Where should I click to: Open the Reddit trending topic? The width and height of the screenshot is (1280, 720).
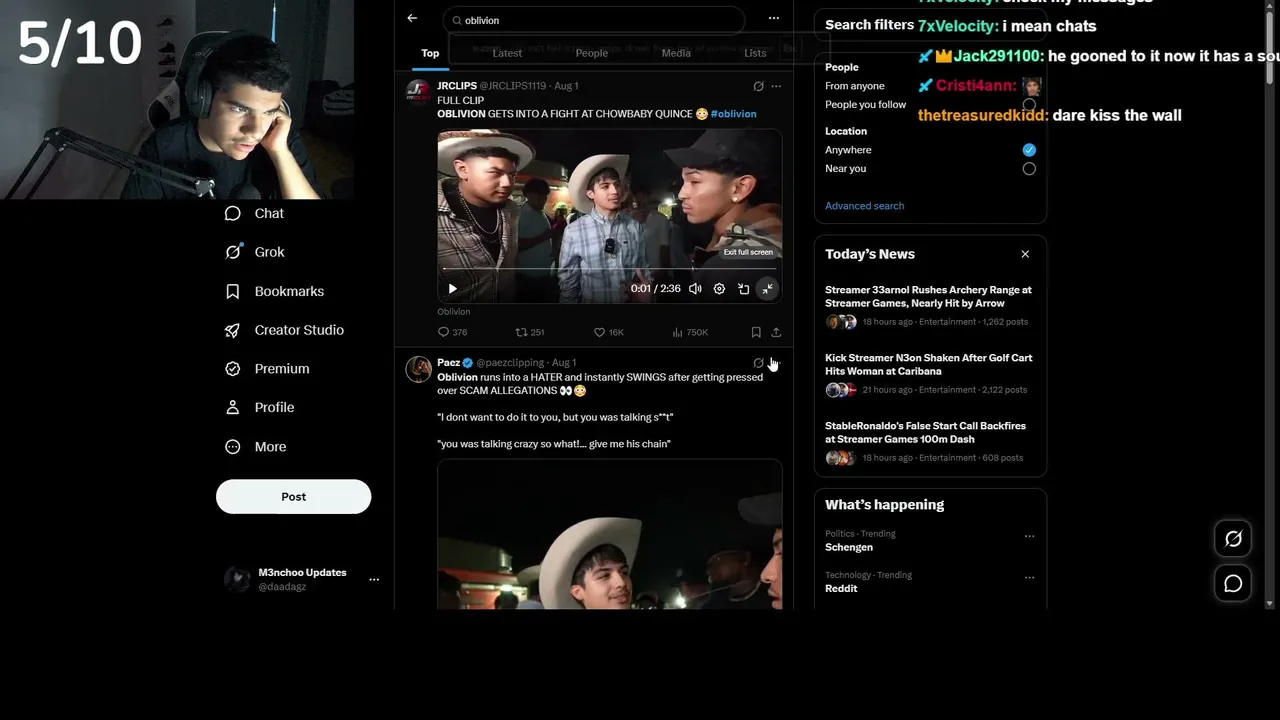[841, 588]
